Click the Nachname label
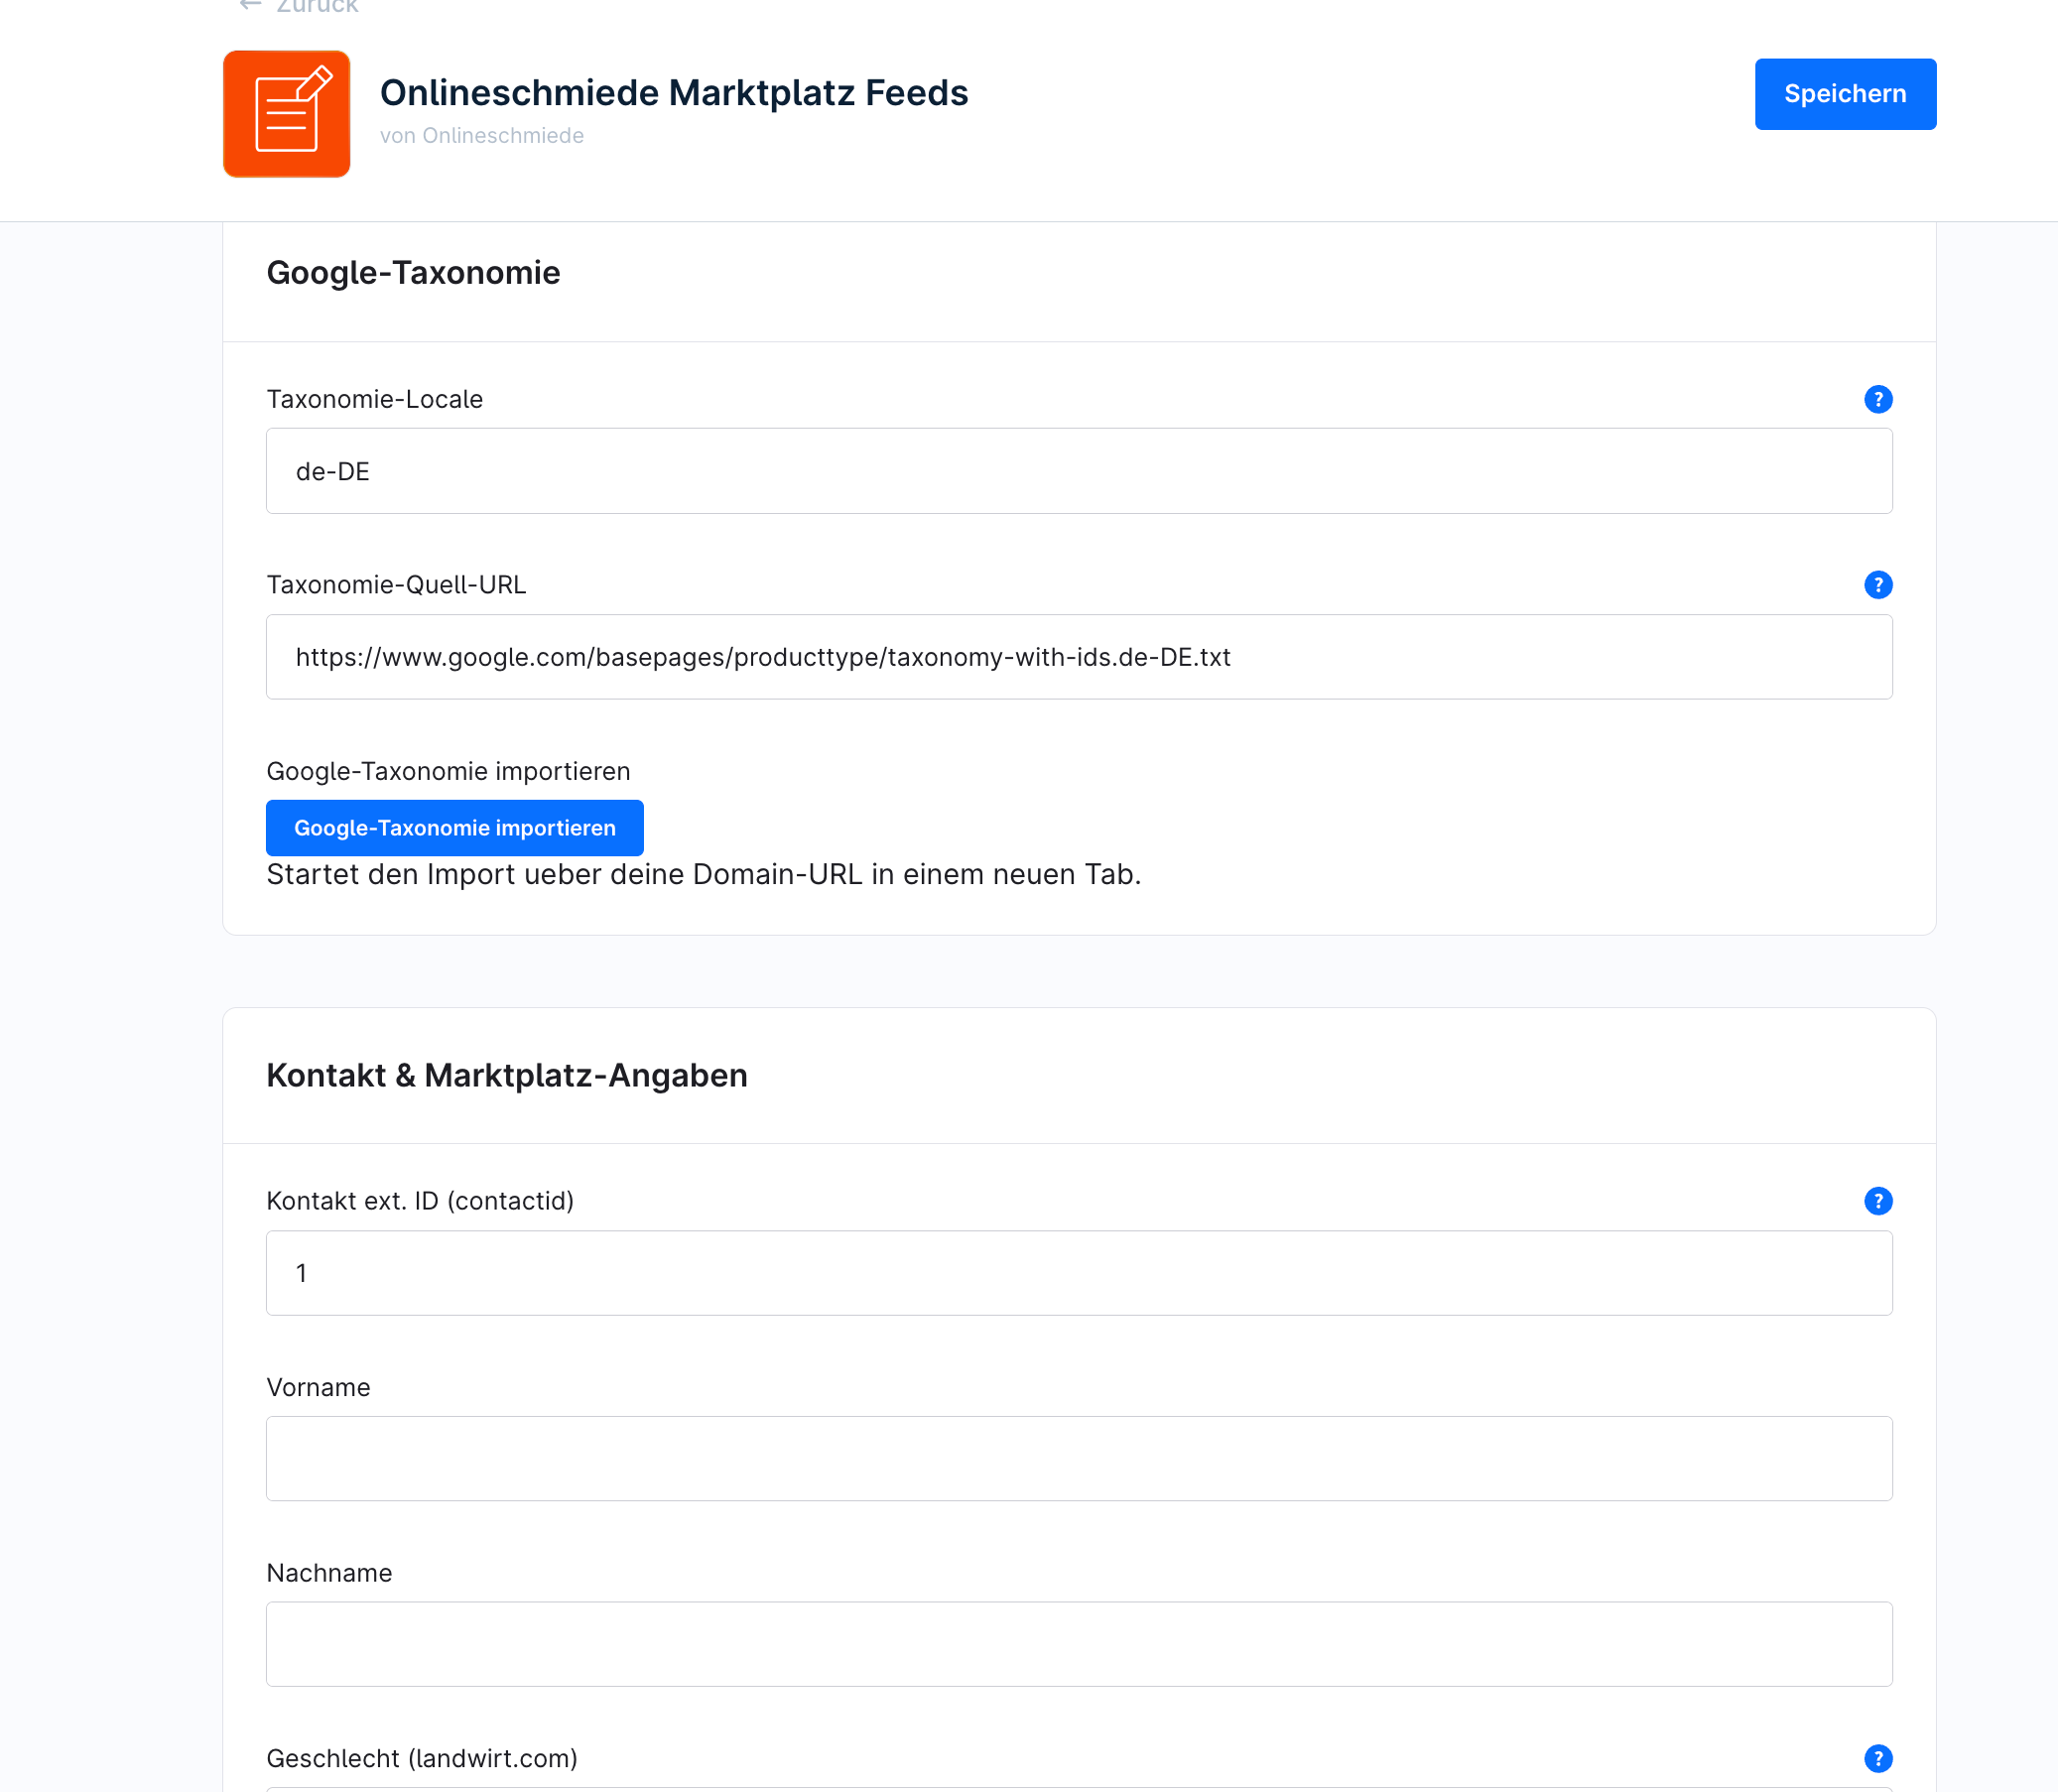The image size is (2058, 1792). point(329,1573)
